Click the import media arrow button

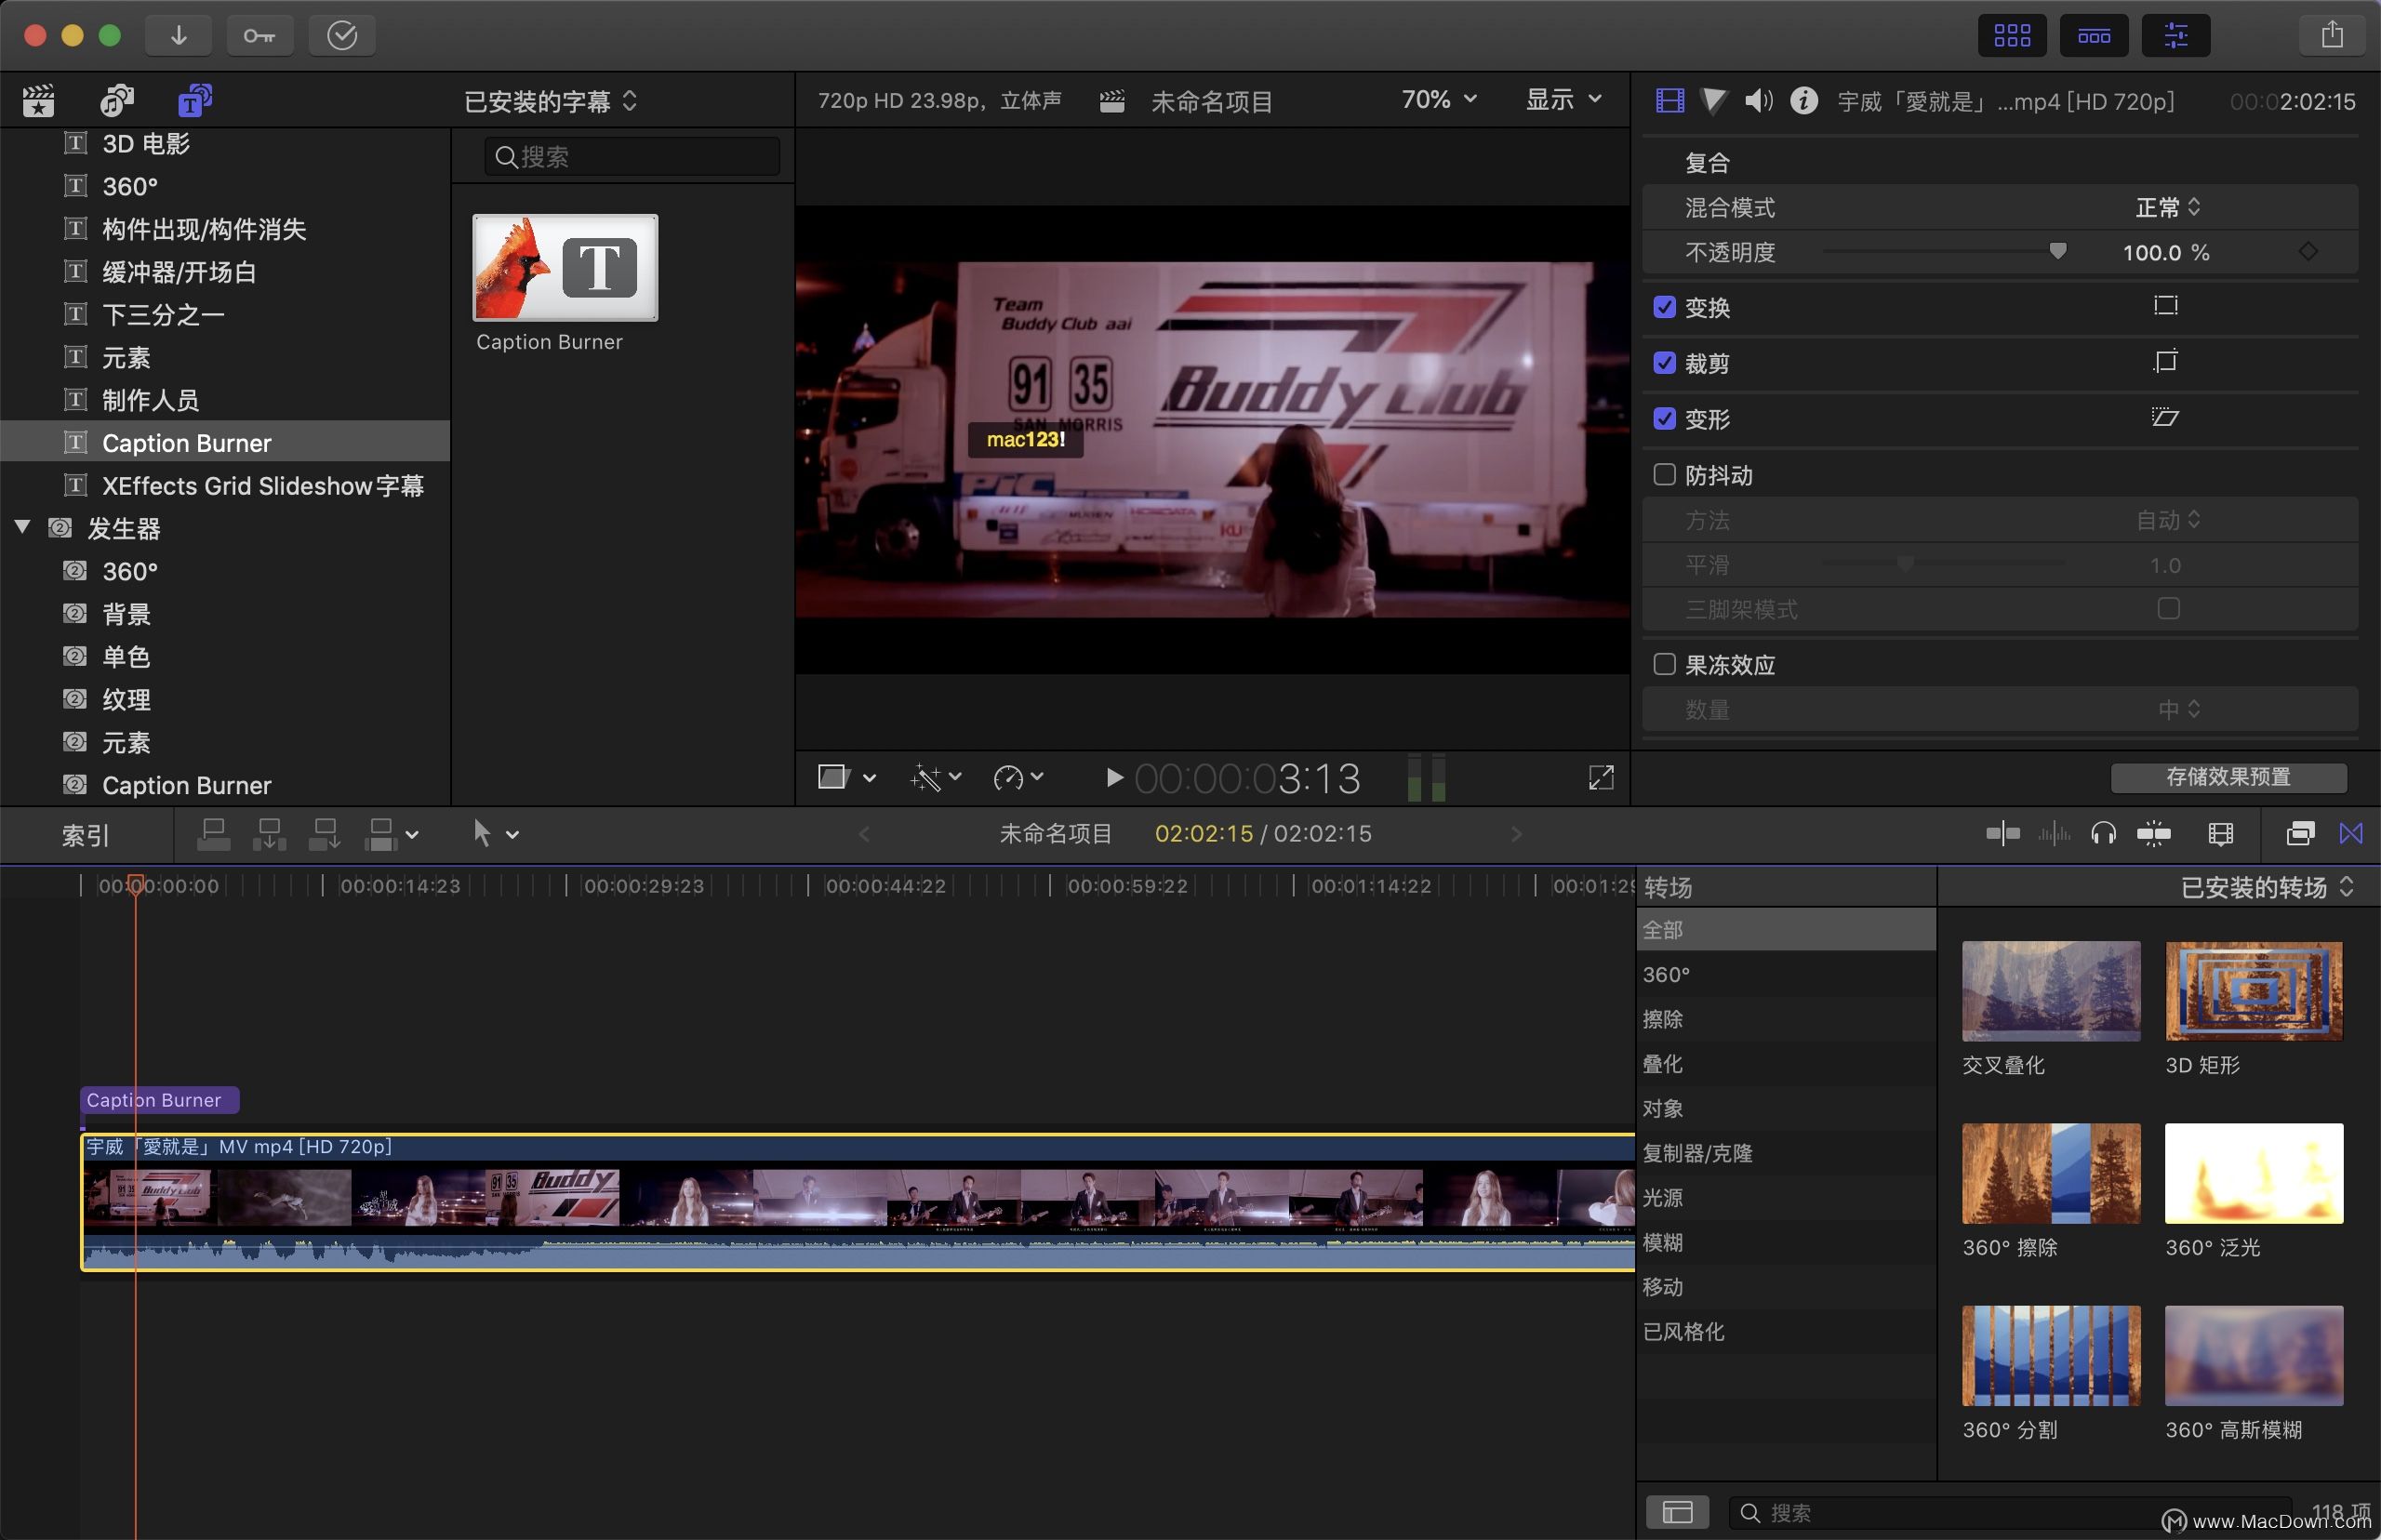[x=178, y=36]
